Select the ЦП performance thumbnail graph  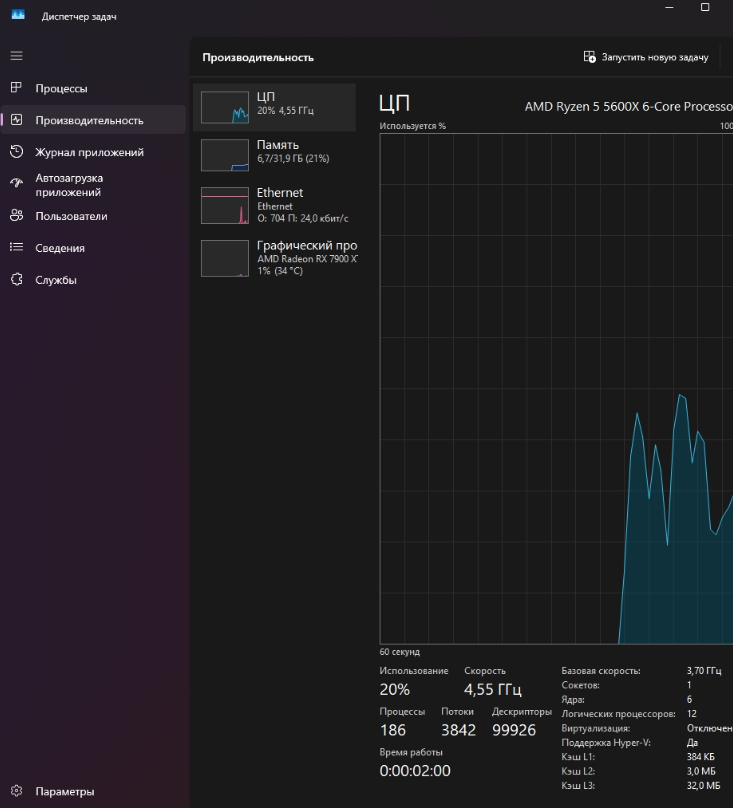pos(225,107)
